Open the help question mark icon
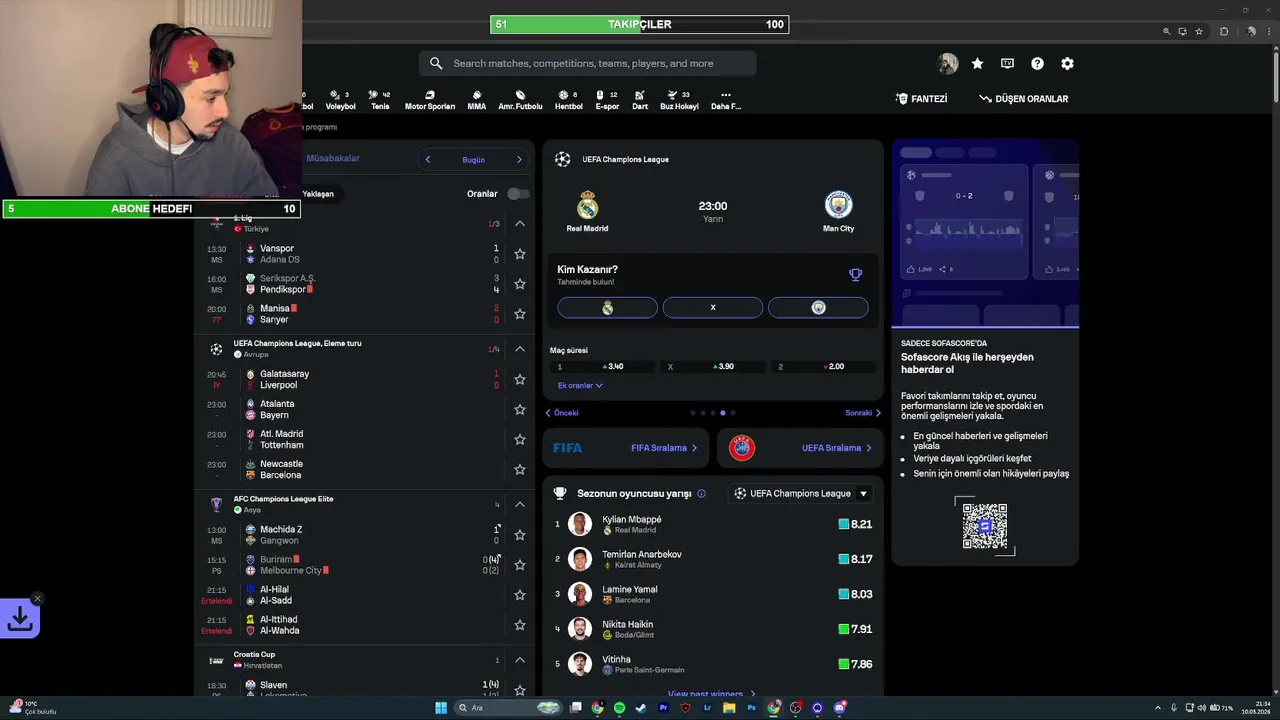This screenshot has width=1280, height=720. point(1037,63)
